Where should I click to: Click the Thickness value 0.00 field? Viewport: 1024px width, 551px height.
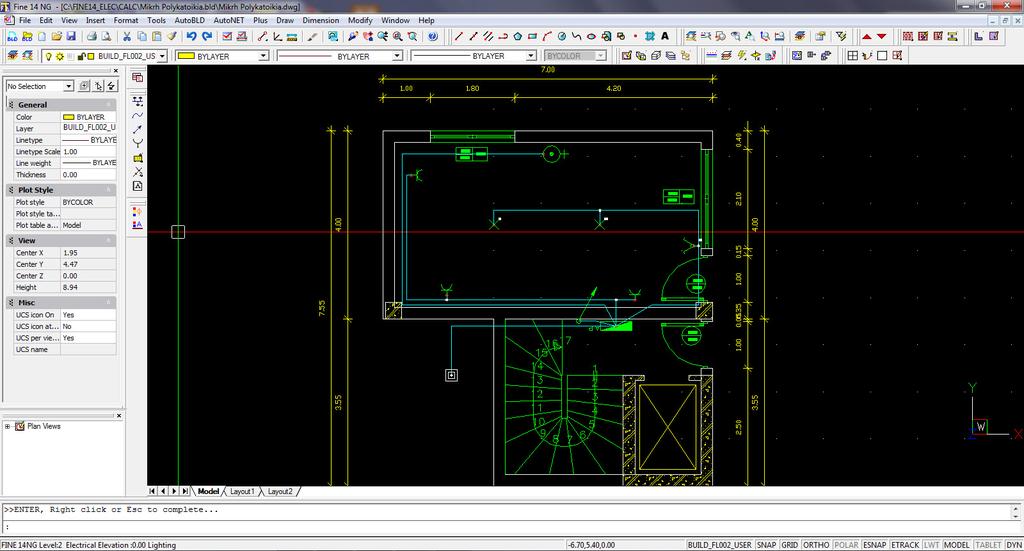click(89, 175)
